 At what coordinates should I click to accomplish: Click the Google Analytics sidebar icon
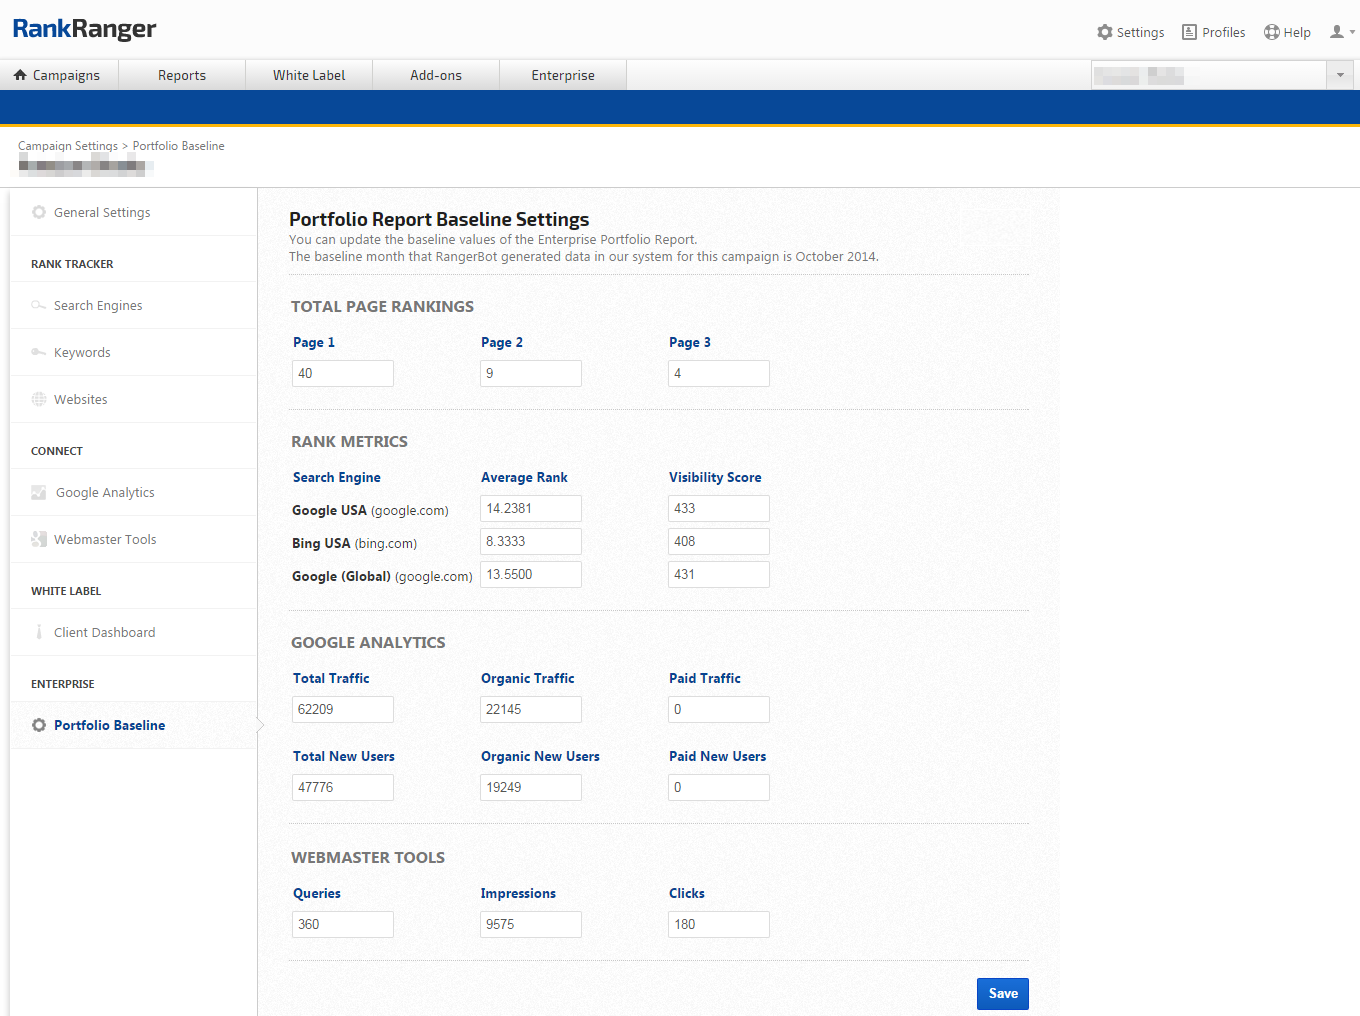pos(39,492)
